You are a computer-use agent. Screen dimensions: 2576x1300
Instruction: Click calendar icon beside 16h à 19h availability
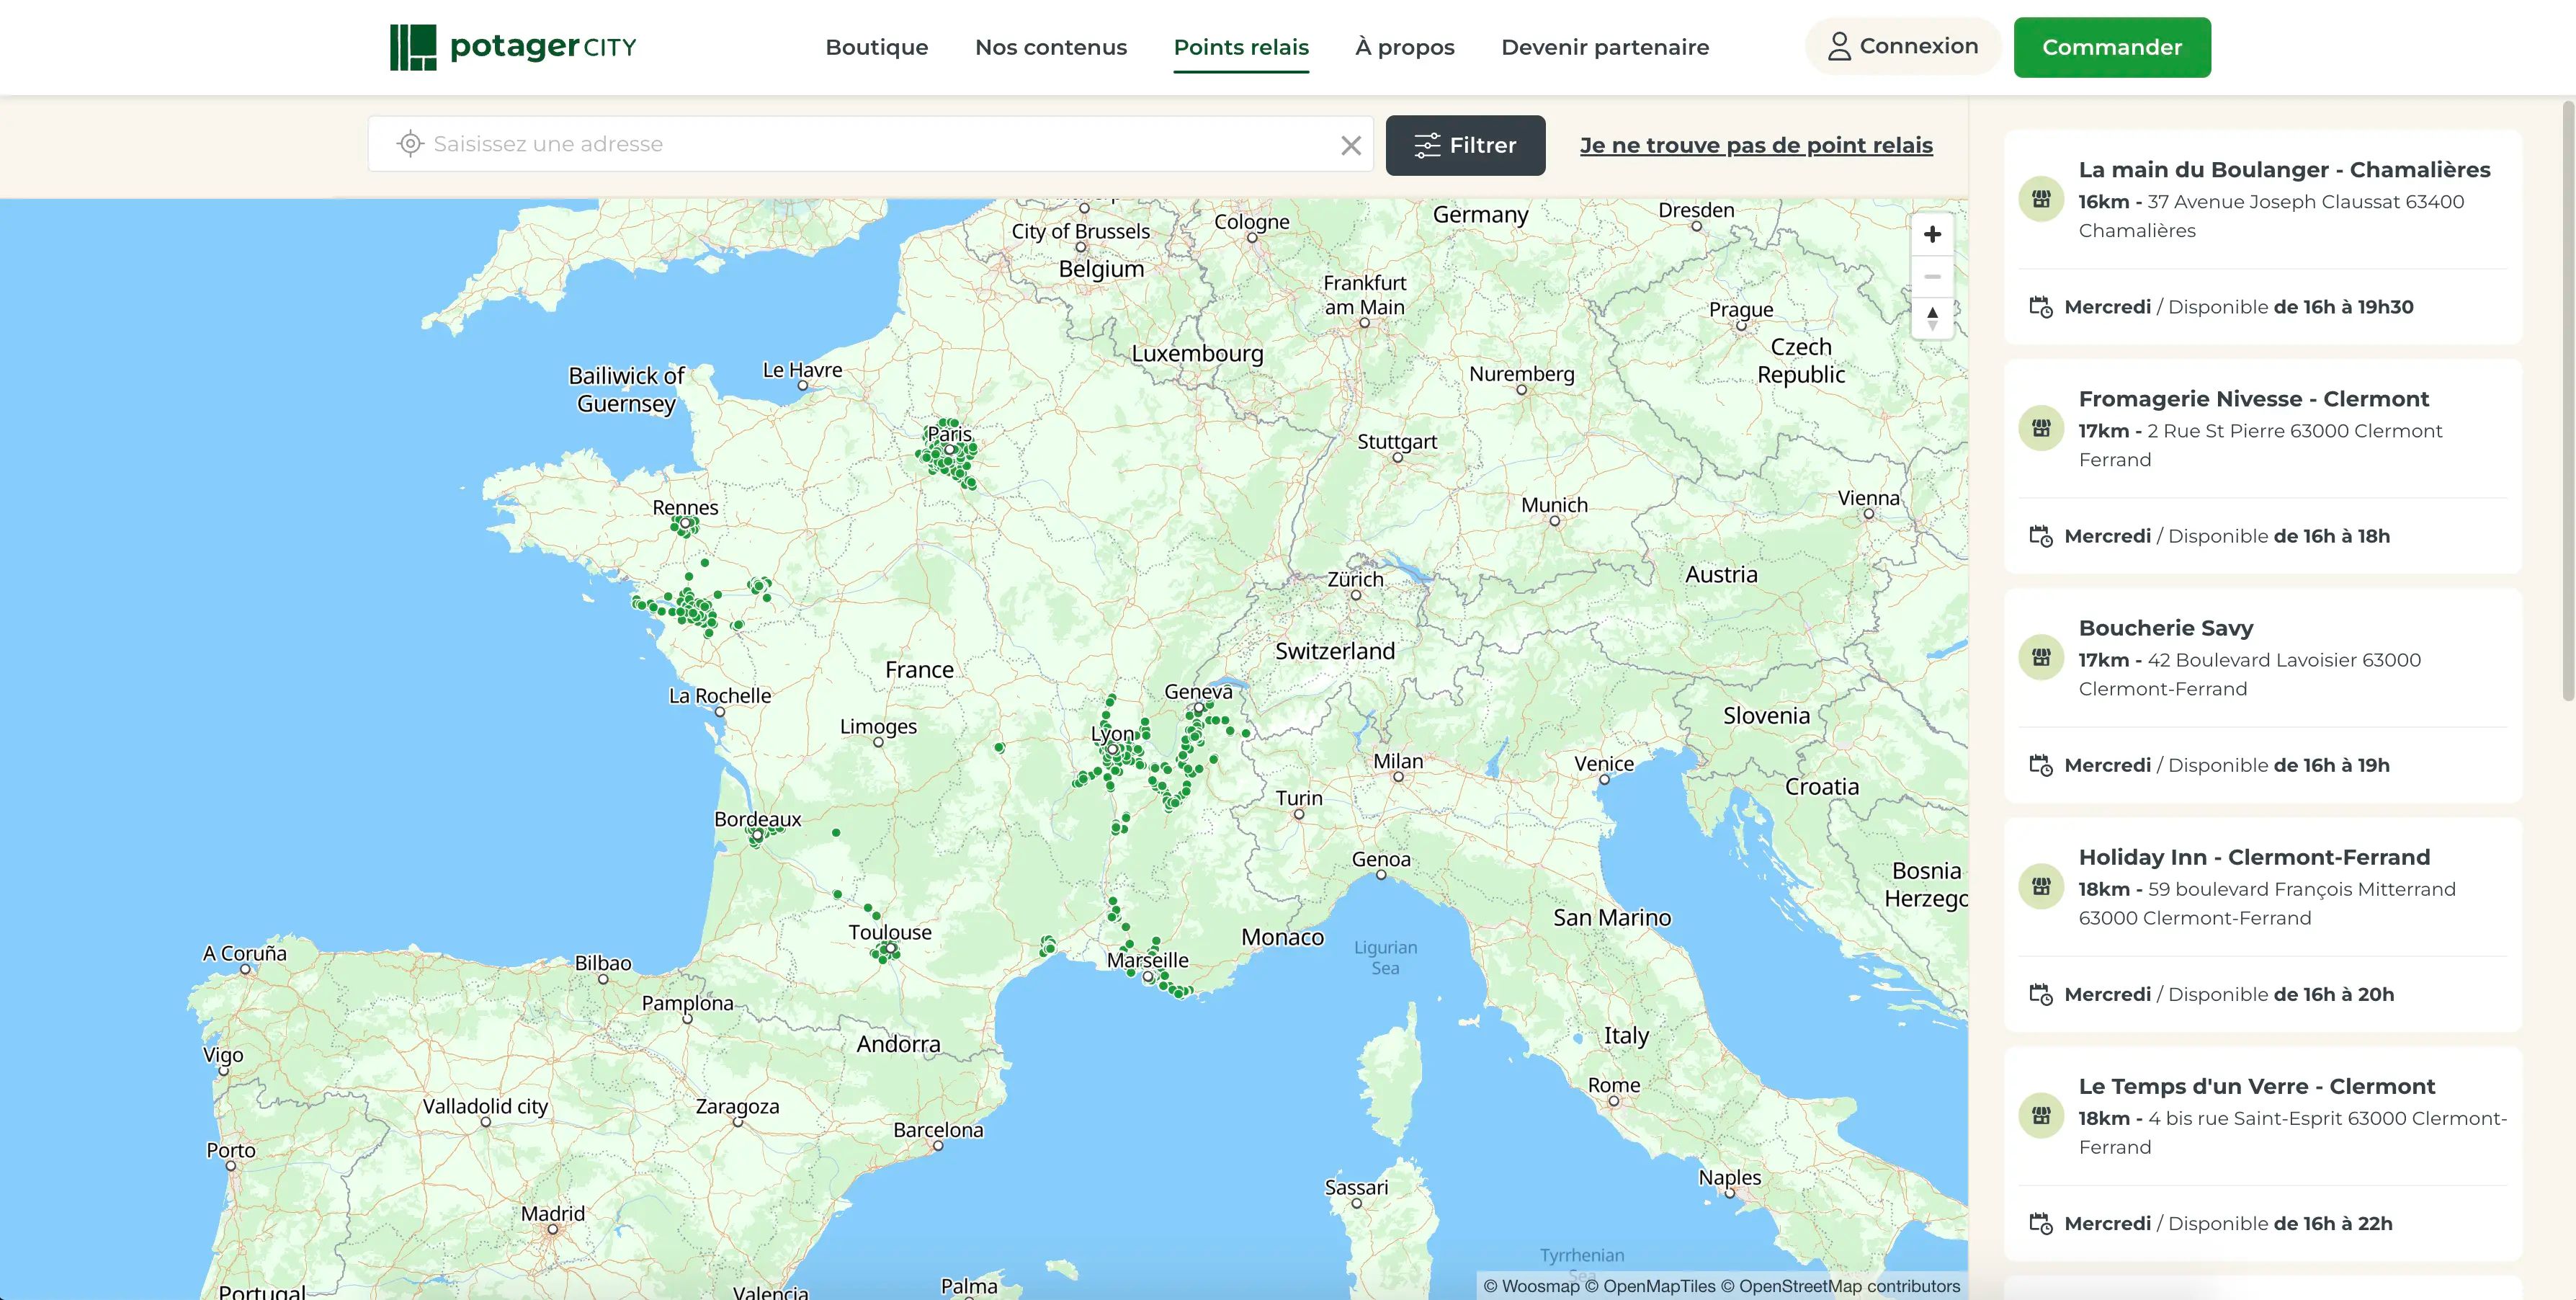pyautogui.click(x=2041, y=765)
